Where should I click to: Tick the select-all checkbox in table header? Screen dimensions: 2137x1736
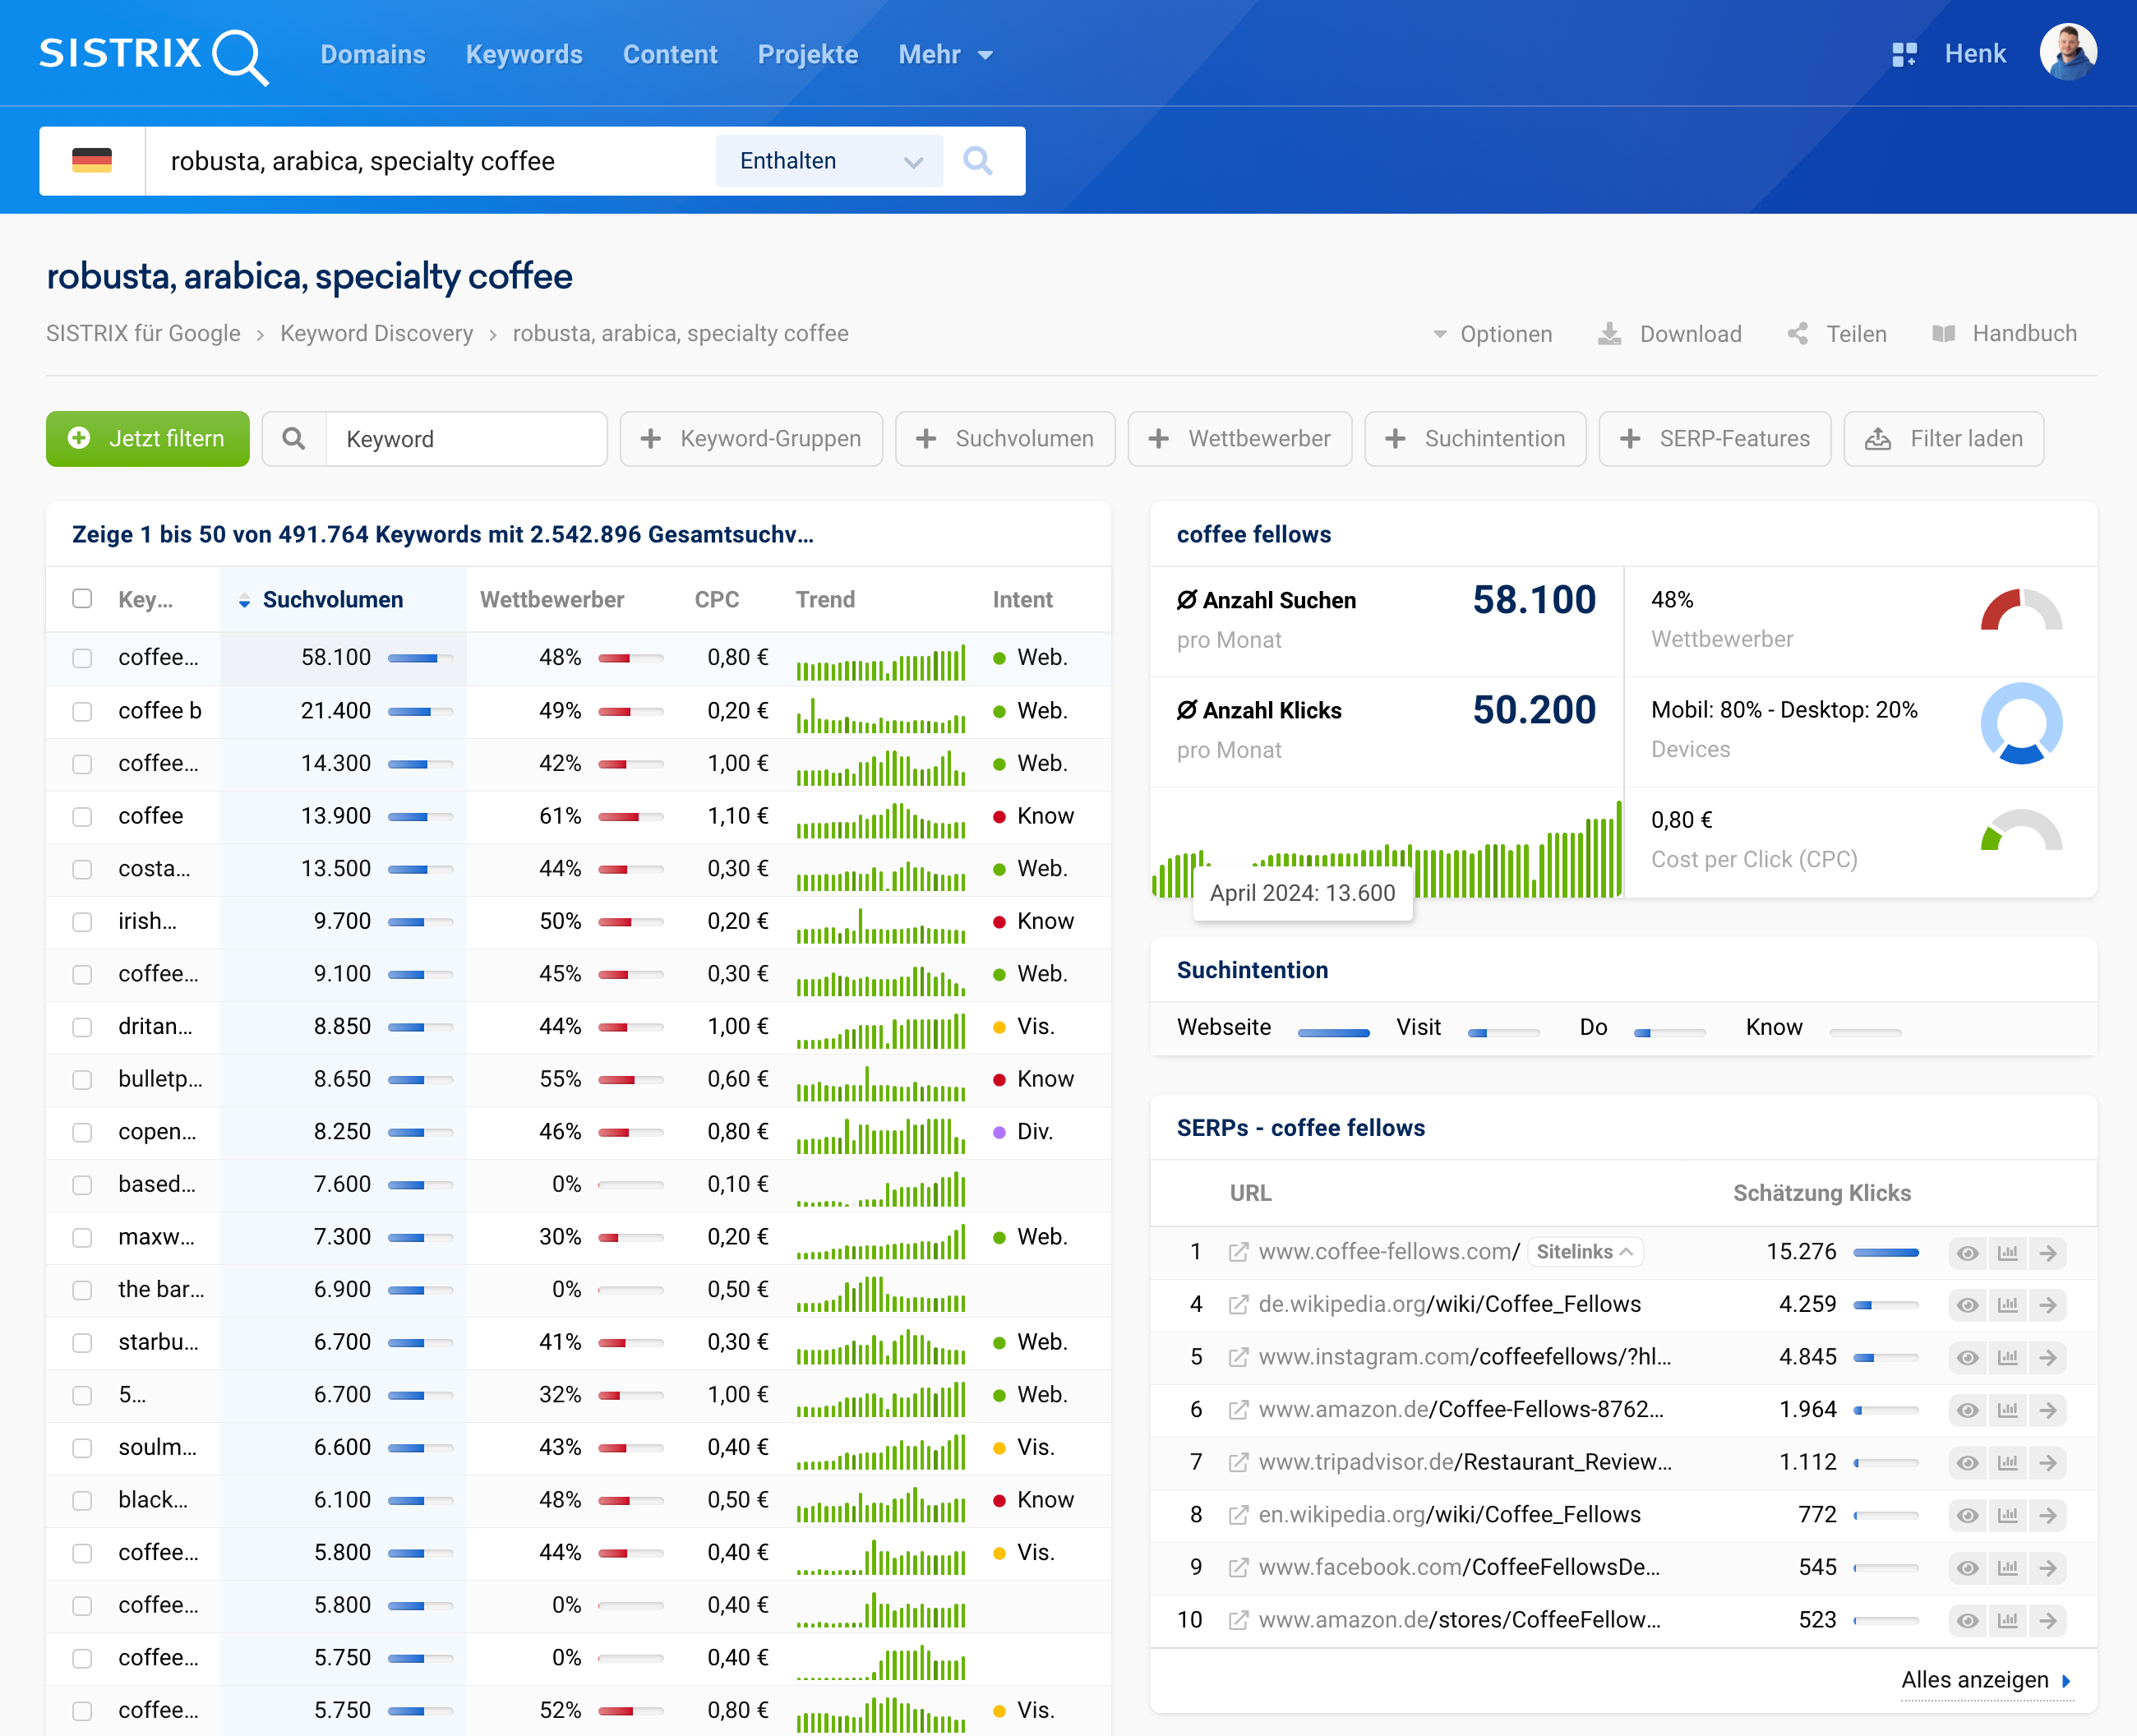82,599
